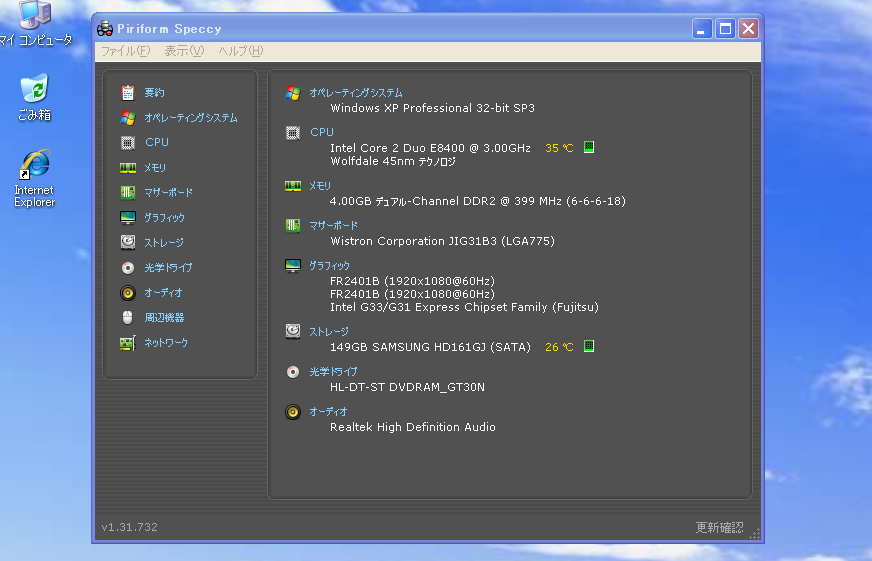The height and width of the screenshot is (561, 872).
Task: Click hard disk icon in summary panel
Action: (293, 331)
